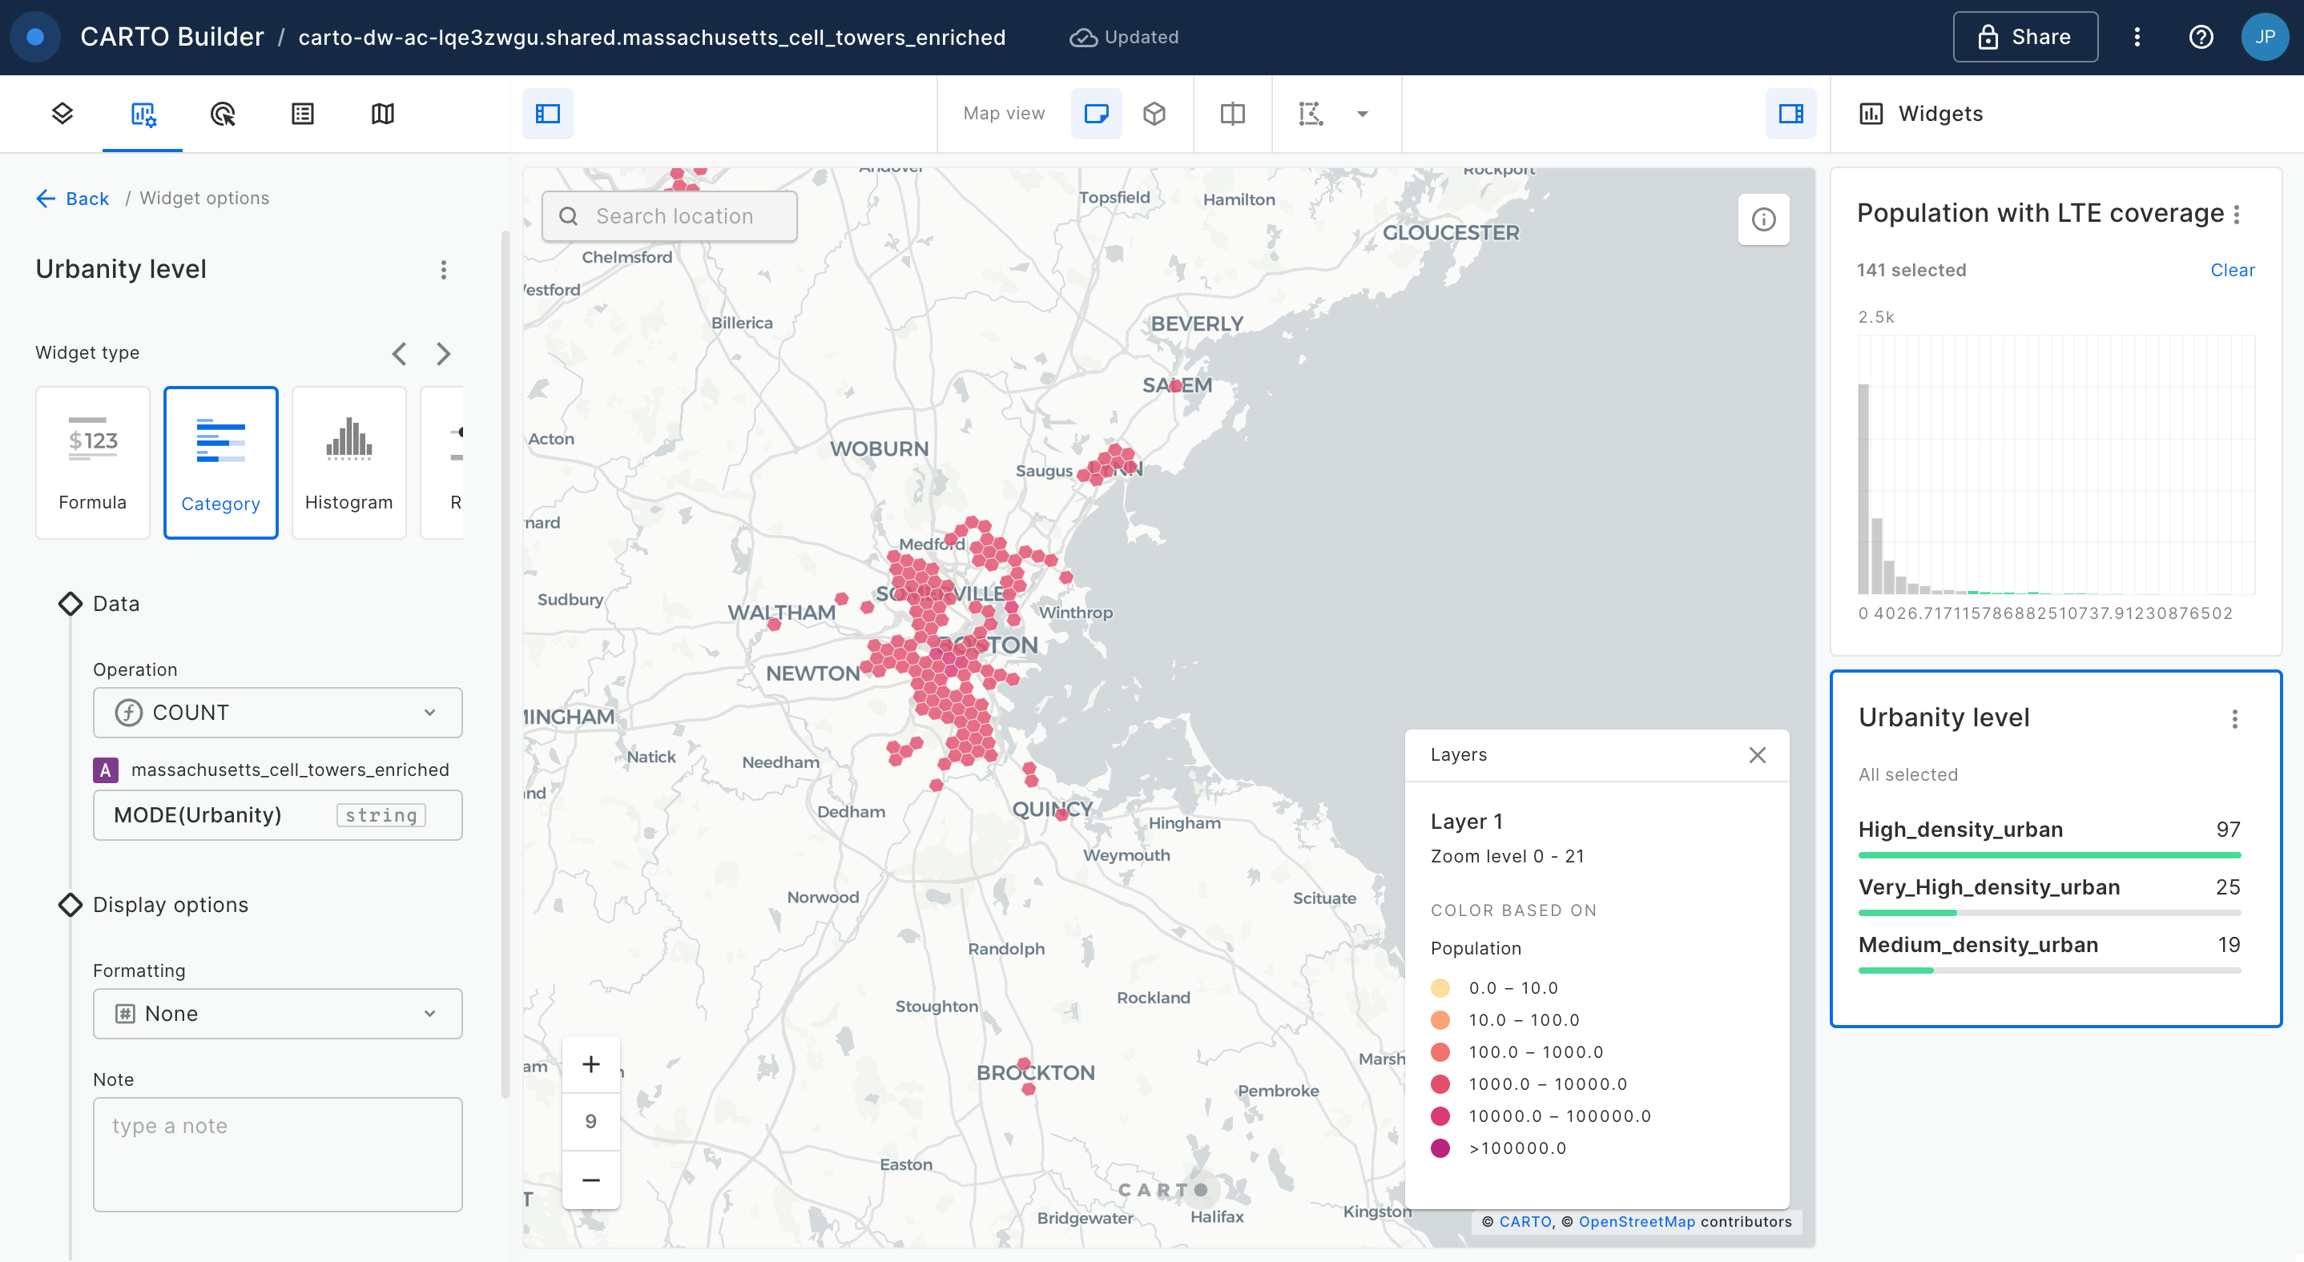Open the Basemap tab icon
The height and width of the screenshot is (1262, 2304).
click(382, 113)
